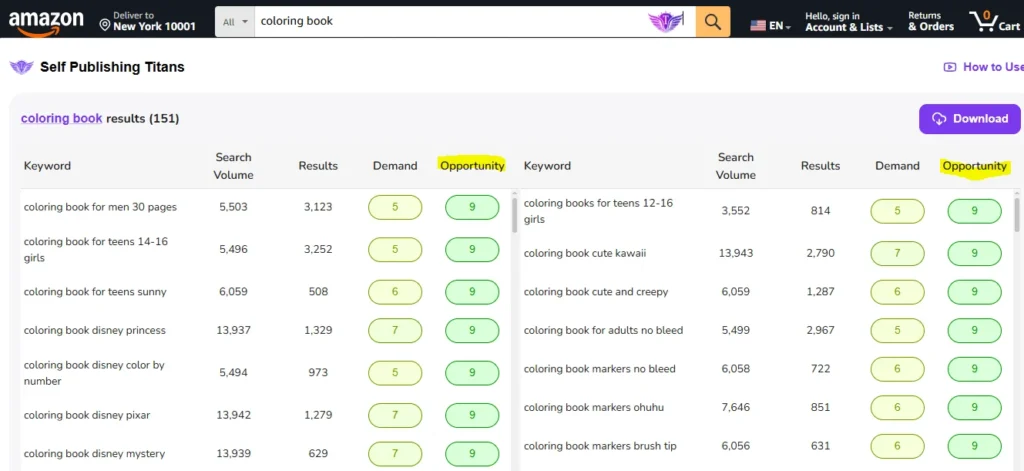Click right table Keyword header
Viewport: 1024px width, 471px height.
click(547, 166)
